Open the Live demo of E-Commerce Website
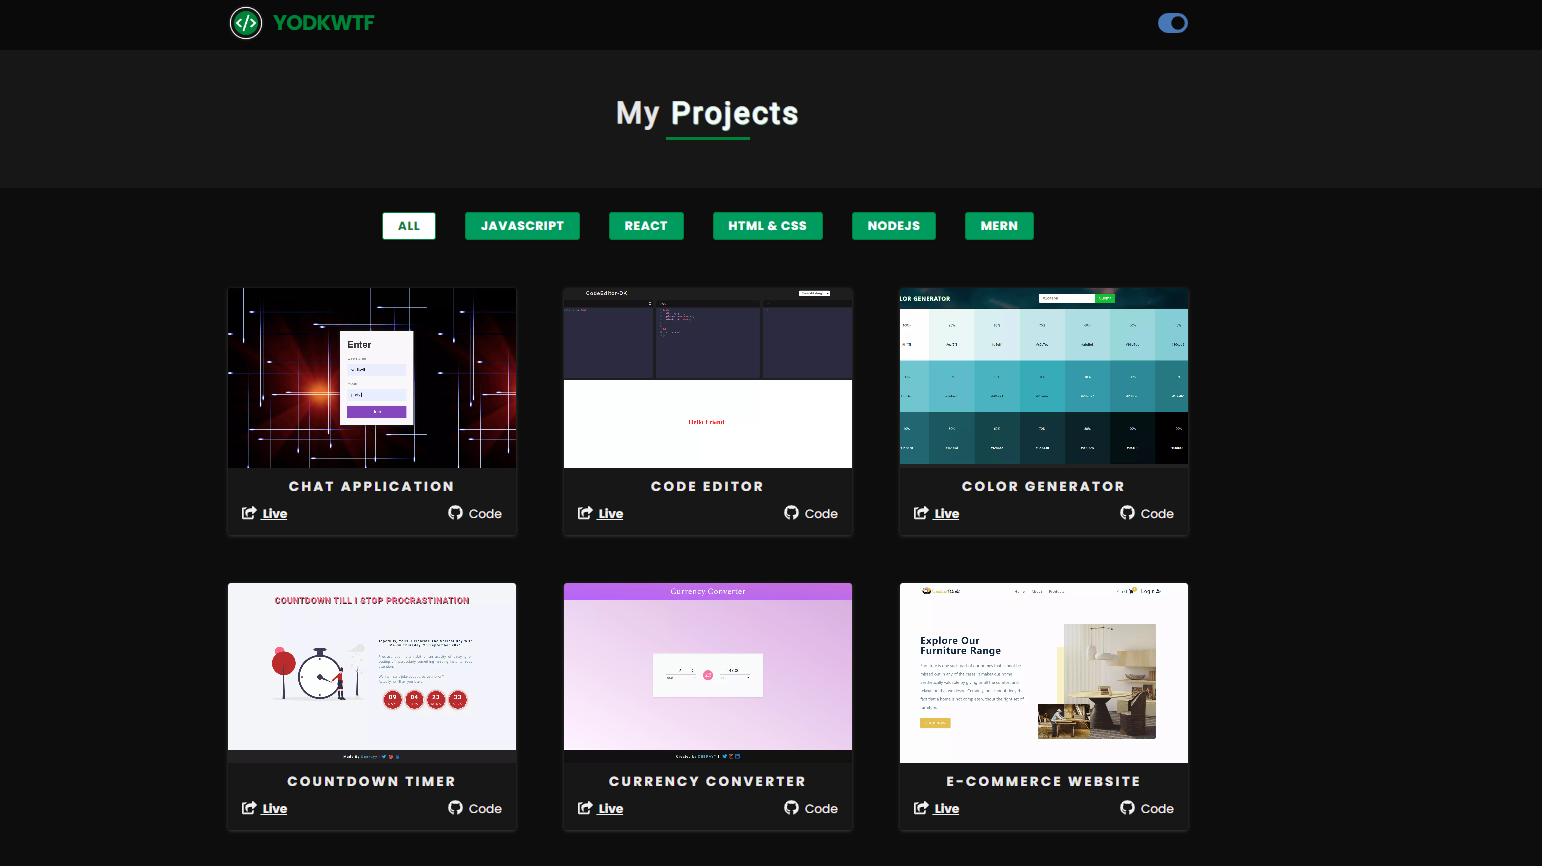This screenshot has width=1542, height=866. coord(947,808)
